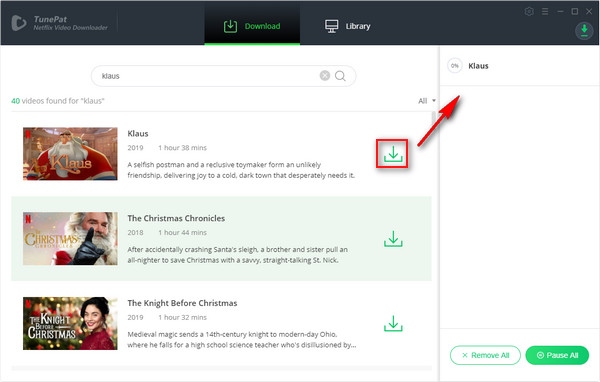
Task: Clear the search text with X icon
Action: pyautogui.click(x=325, y=76)
